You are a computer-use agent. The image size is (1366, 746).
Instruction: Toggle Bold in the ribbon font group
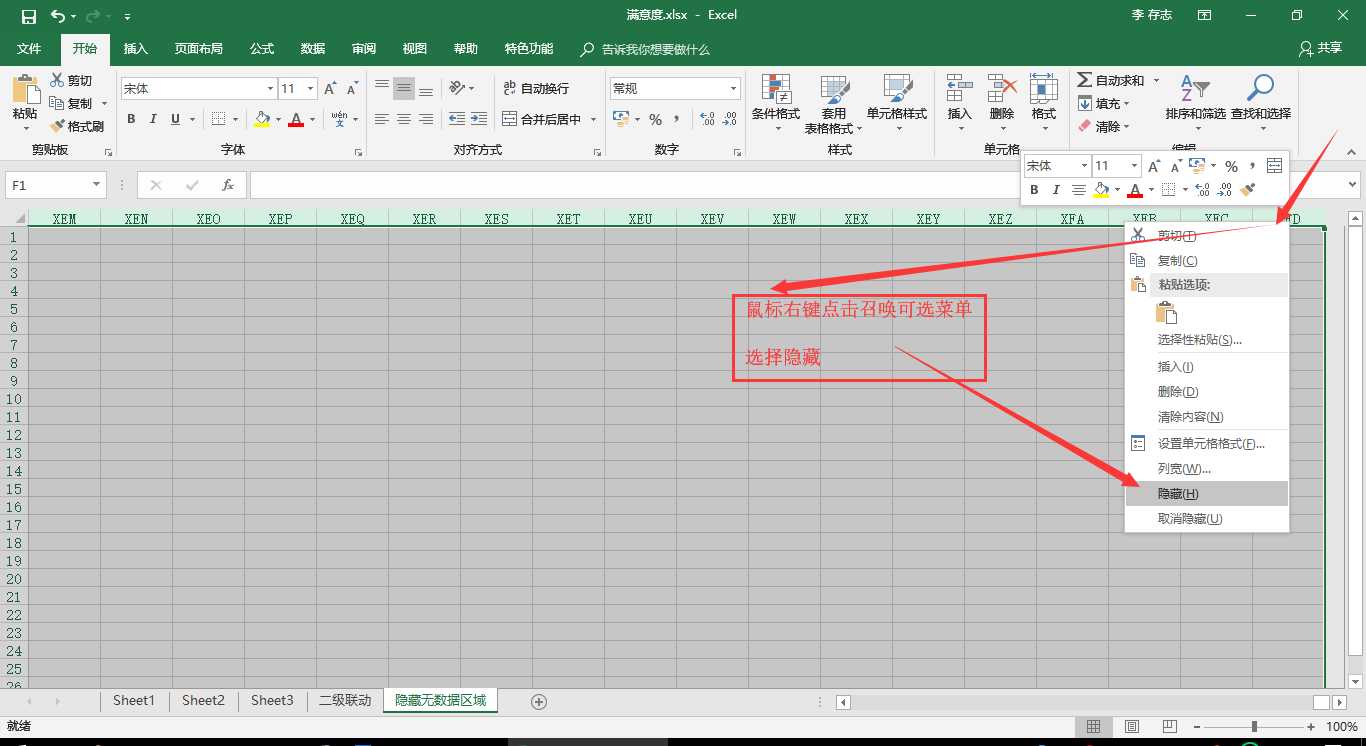[131, 119]
